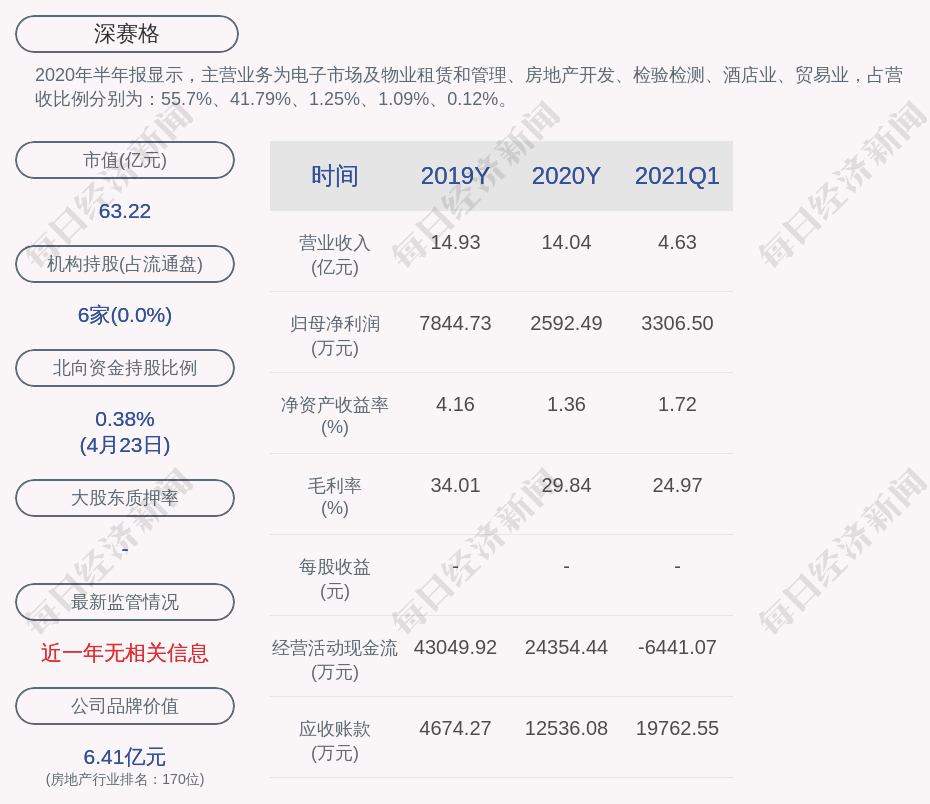Click the gross margin value 29.84

click(x=566, y=485)
